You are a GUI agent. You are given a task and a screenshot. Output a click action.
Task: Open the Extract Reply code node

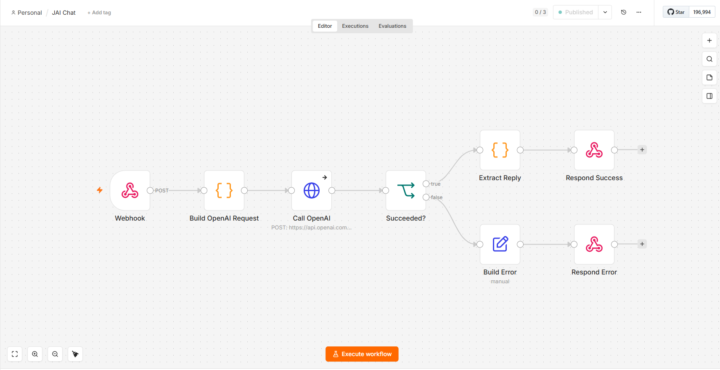[500, 150]
